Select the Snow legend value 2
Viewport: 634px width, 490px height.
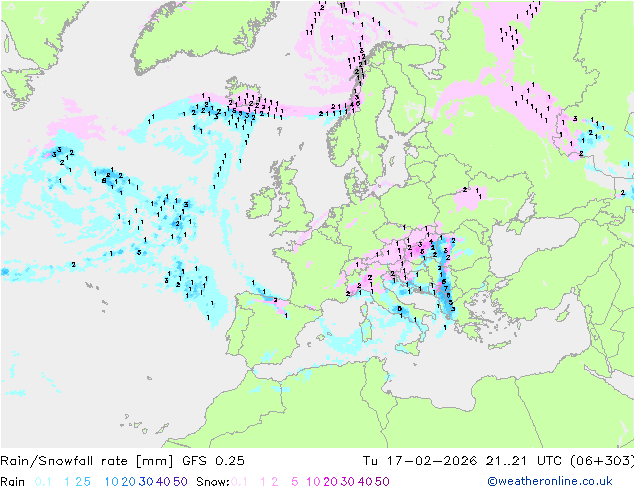(x=275, y=482)
